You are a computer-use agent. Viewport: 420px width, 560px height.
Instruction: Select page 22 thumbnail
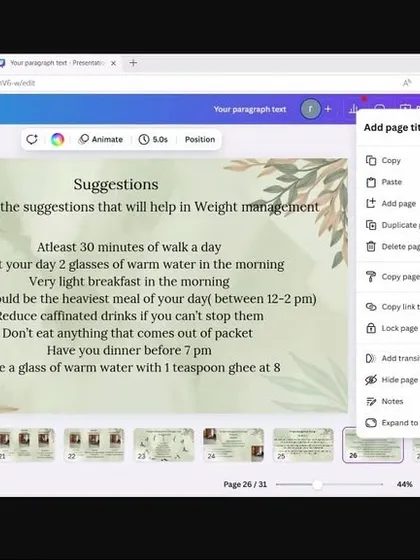[94, 445]
